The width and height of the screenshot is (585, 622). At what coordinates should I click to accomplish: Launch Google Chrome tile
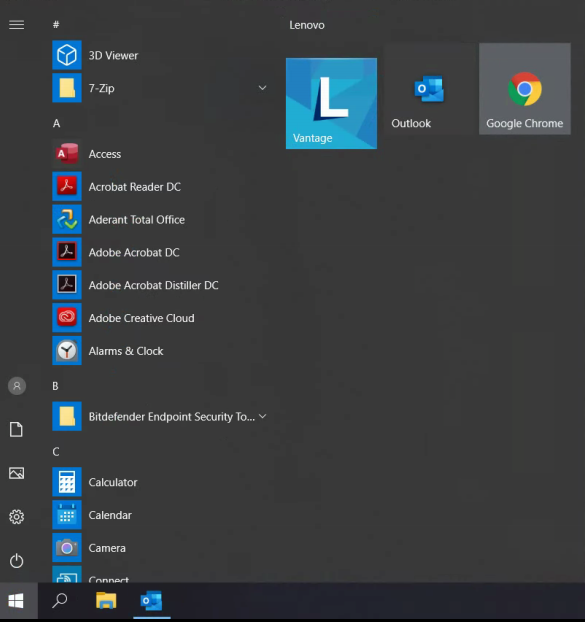525,89
